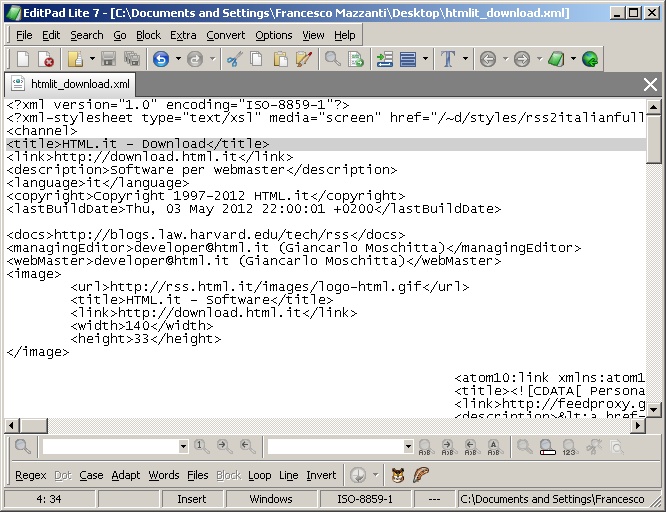Open the Convert menu
The height and width of the screenshot is (512, 666).
tap(226, 35)
